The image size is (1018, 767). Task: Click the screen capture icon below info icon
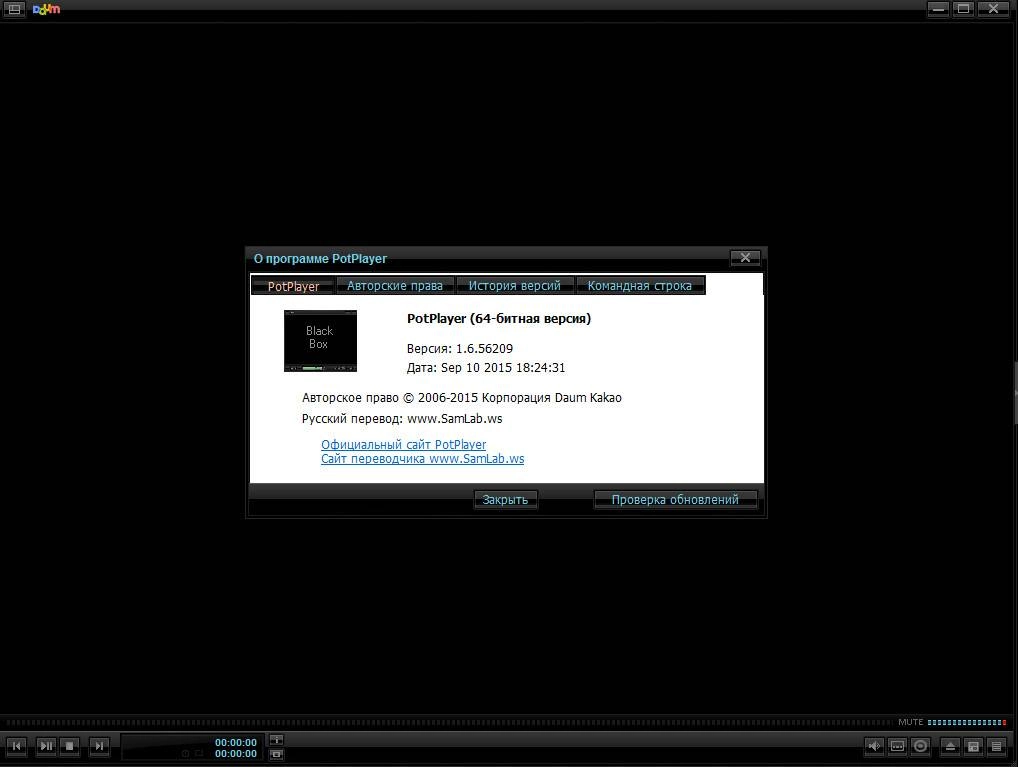tap(276, 754)
